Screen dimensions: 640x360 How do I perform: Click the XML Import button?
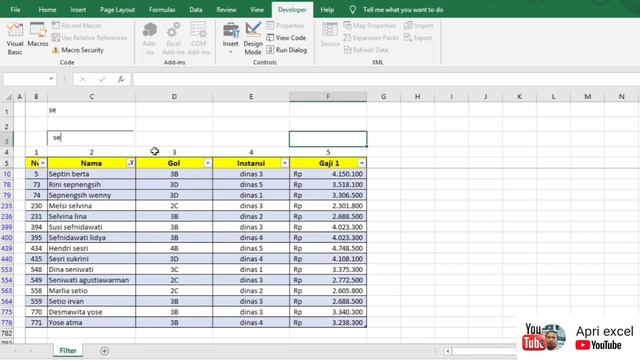(418, 25)
